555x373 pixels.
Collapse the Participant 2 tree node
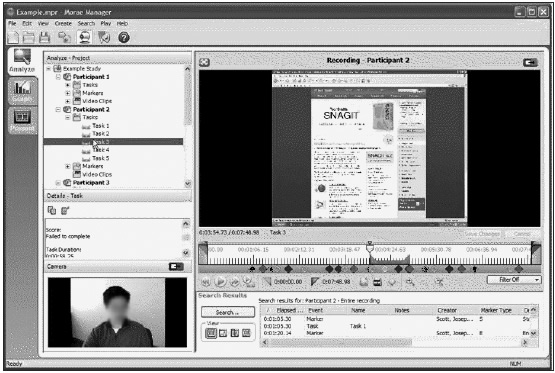[58, 109]
